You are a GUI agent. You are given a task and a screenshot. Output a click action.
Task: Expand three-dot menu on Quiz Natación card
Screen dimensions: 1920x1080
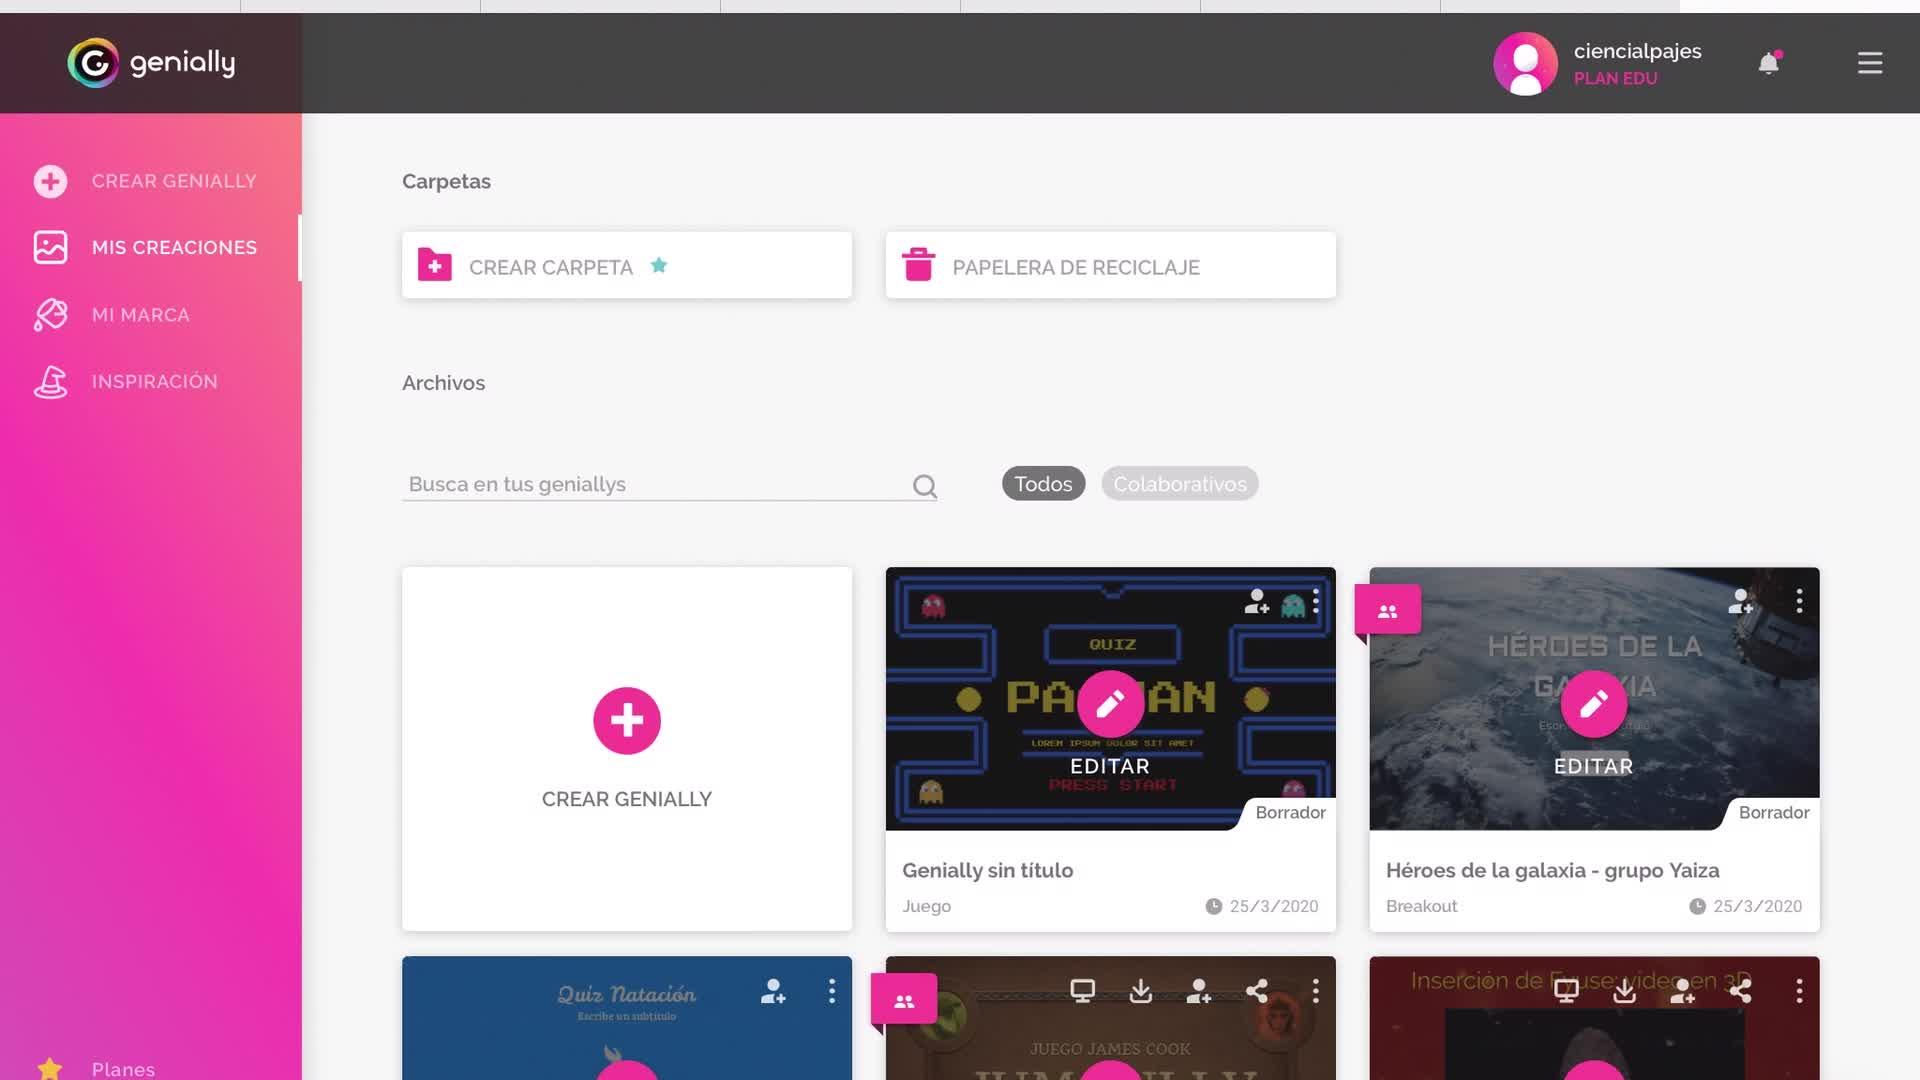tap(831, 991)
